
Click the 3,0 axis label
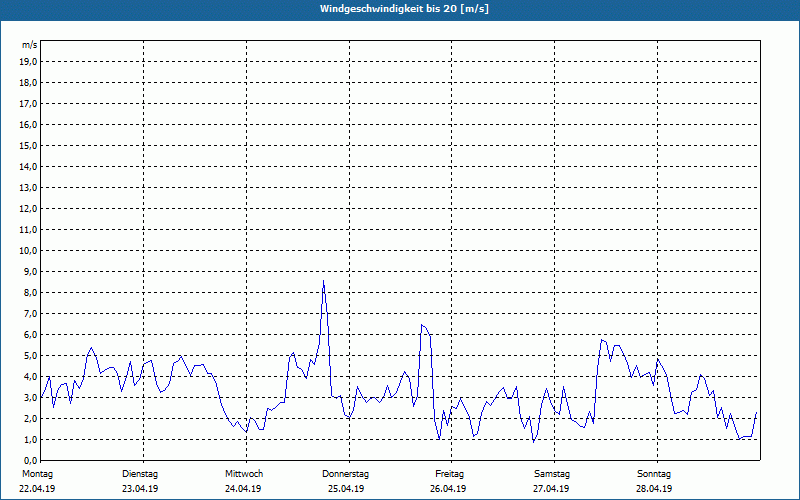point(31,397)
